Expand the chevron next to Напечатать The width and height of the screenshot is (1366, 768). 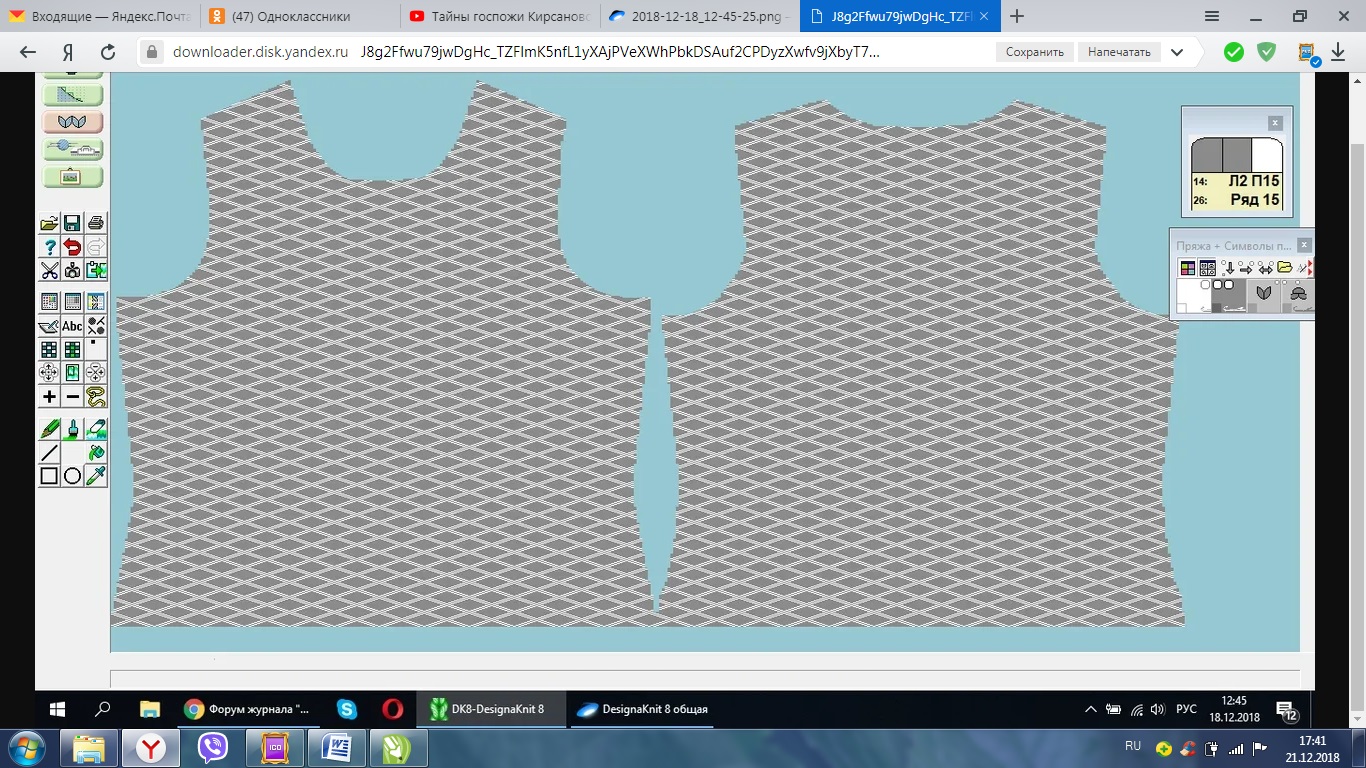1177,52
